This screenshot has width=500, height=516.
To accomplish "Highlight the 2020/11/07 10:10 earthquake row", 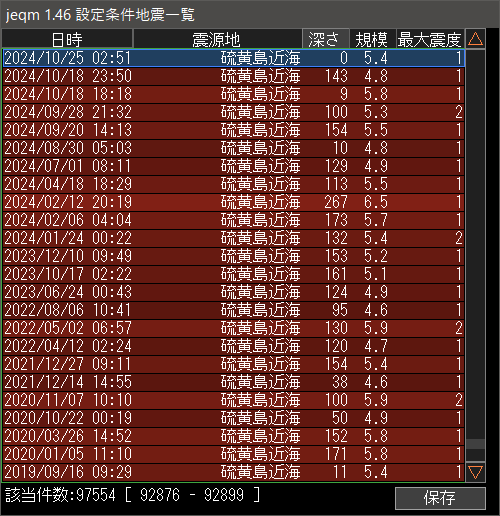I will (x=234, y=400).
